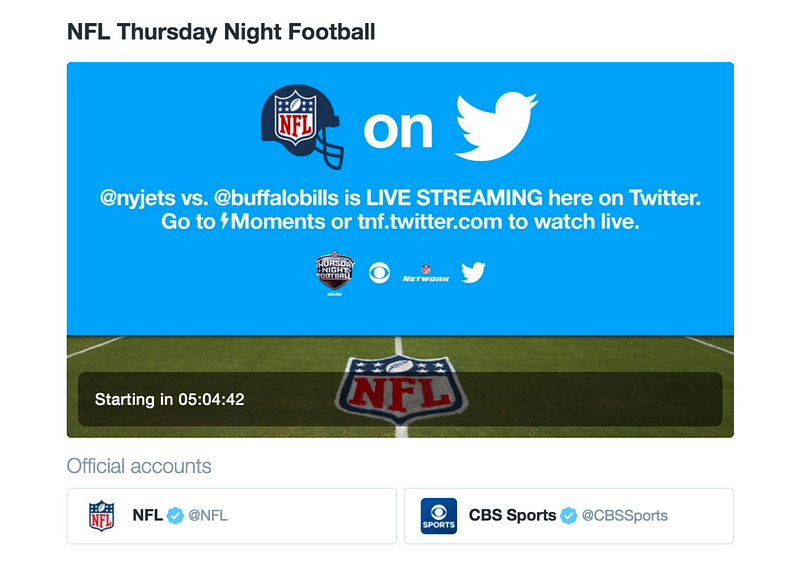Click the NFL shield avatar in Official accounts
Image resolution: width=800 pixels, height=576 pixels.
[x=102, y=516]
